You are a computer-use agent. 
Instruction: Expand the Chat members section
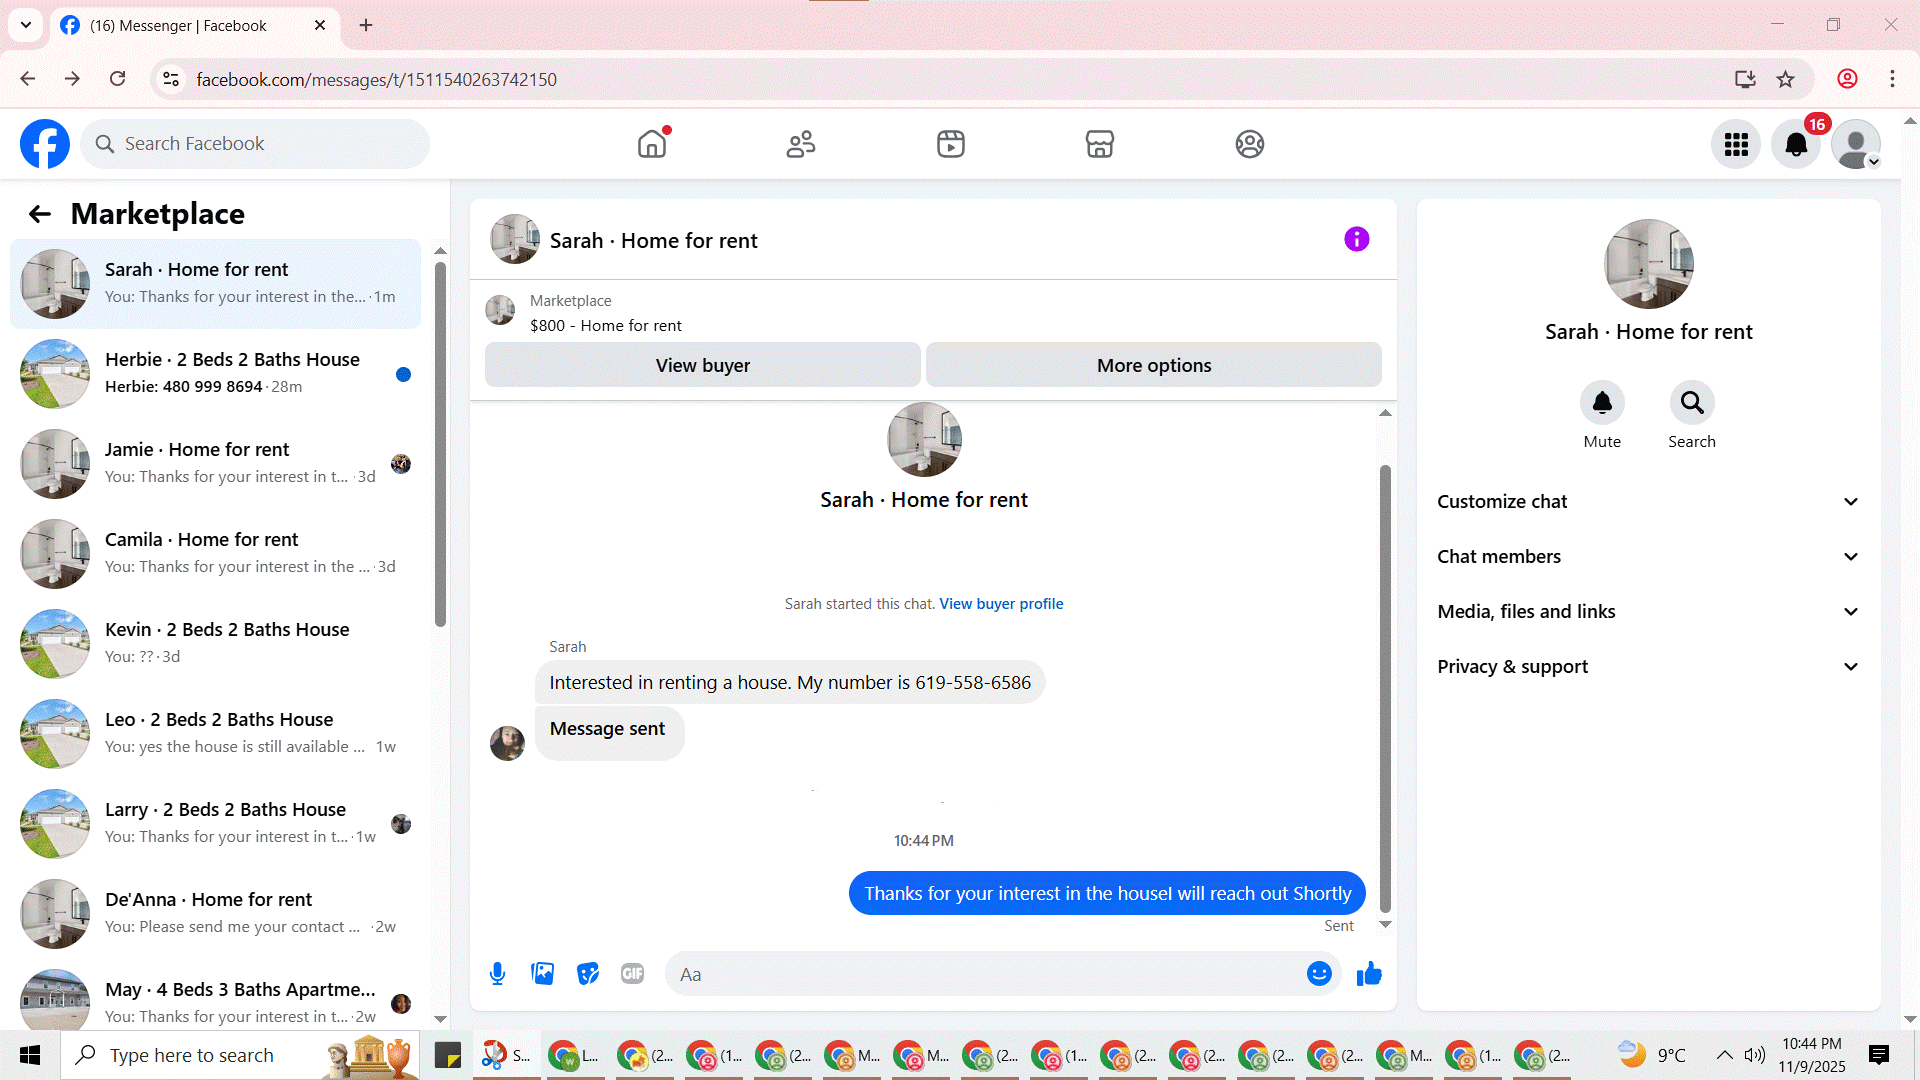(1649, 557)
